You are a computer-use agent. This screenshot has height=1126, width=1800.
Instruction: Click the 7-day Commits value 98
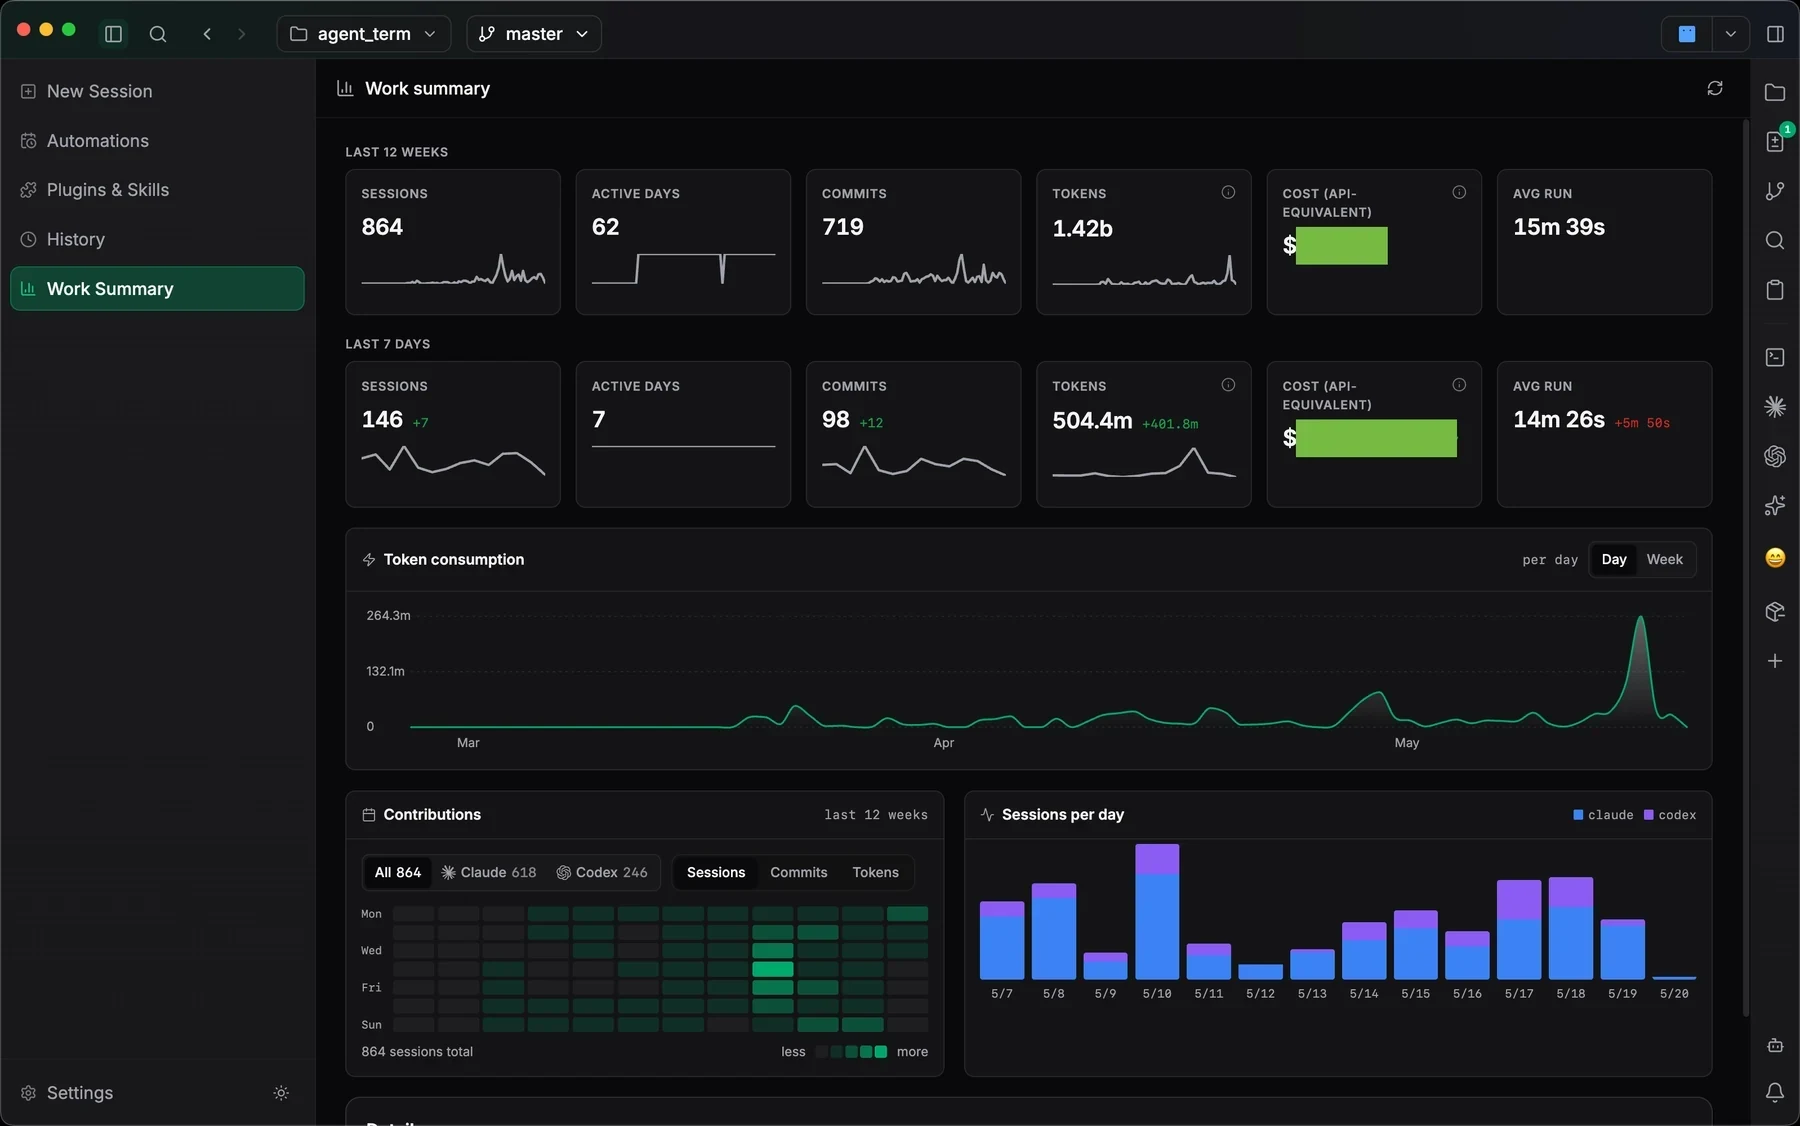836,420
